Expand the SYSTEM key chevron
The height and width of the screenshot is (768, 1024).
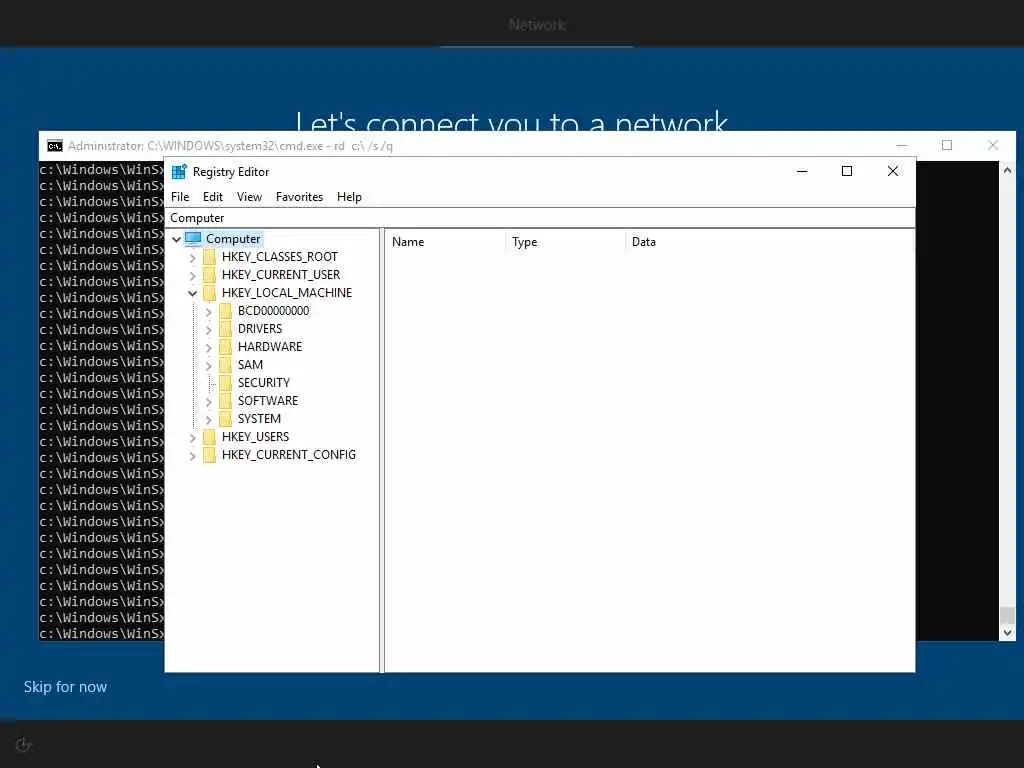click(x=209, y=419)
